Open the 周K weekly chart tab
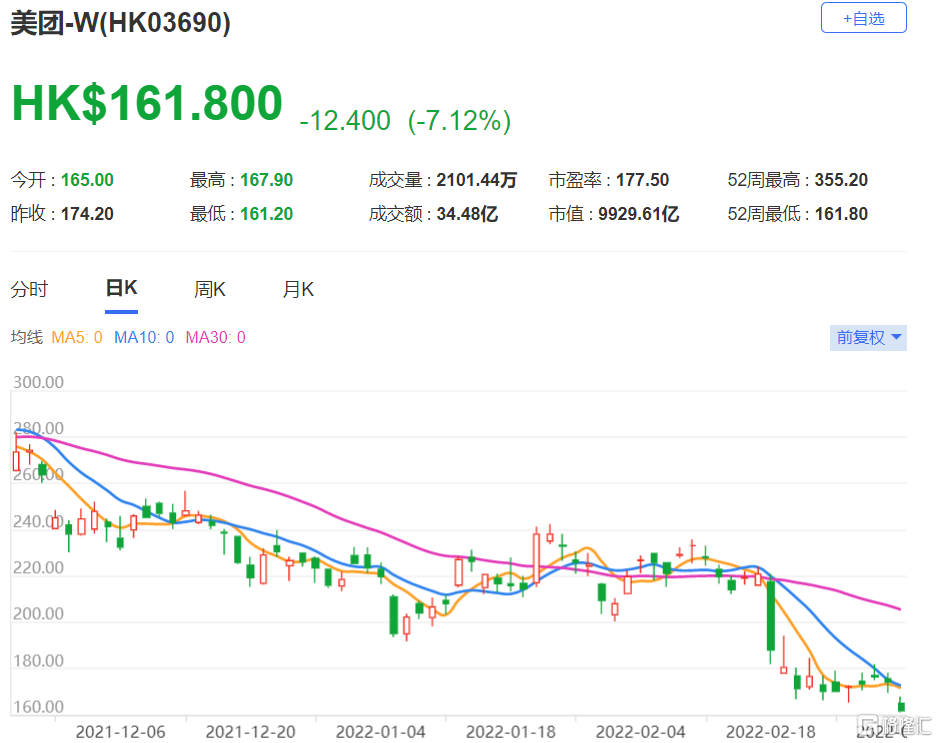 [209, 290]
